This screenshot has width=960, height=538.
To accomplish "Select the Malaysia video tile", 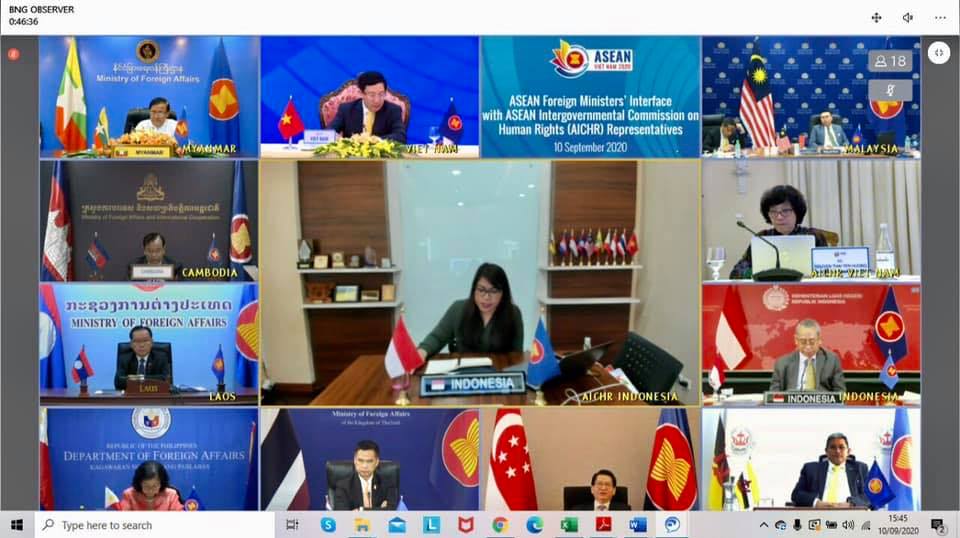I will [811, 97].
